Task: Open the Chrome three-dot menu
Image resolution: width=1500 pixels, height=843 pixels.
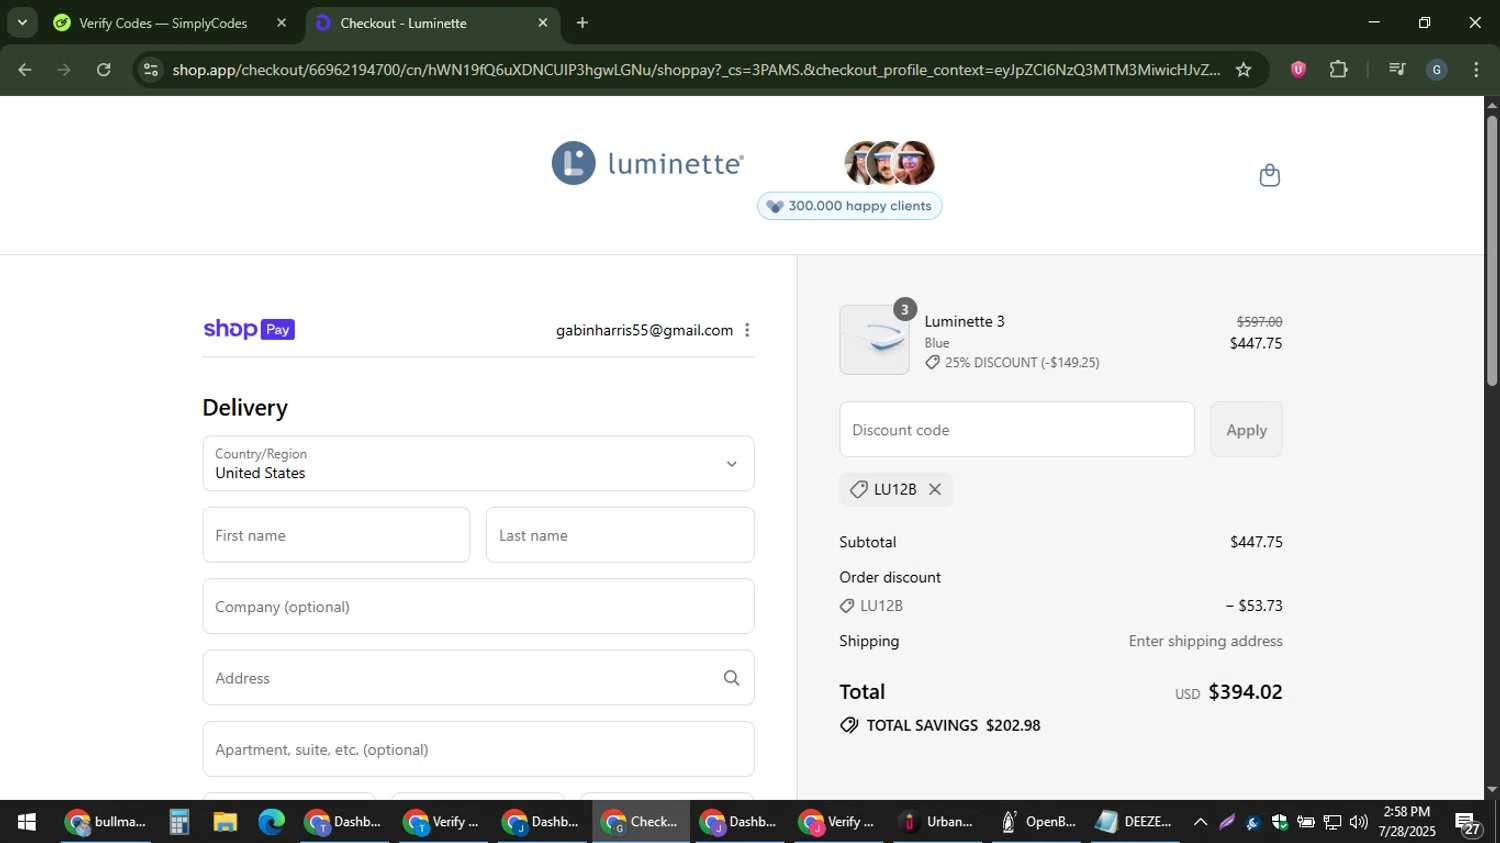Action: [1476, 69]
